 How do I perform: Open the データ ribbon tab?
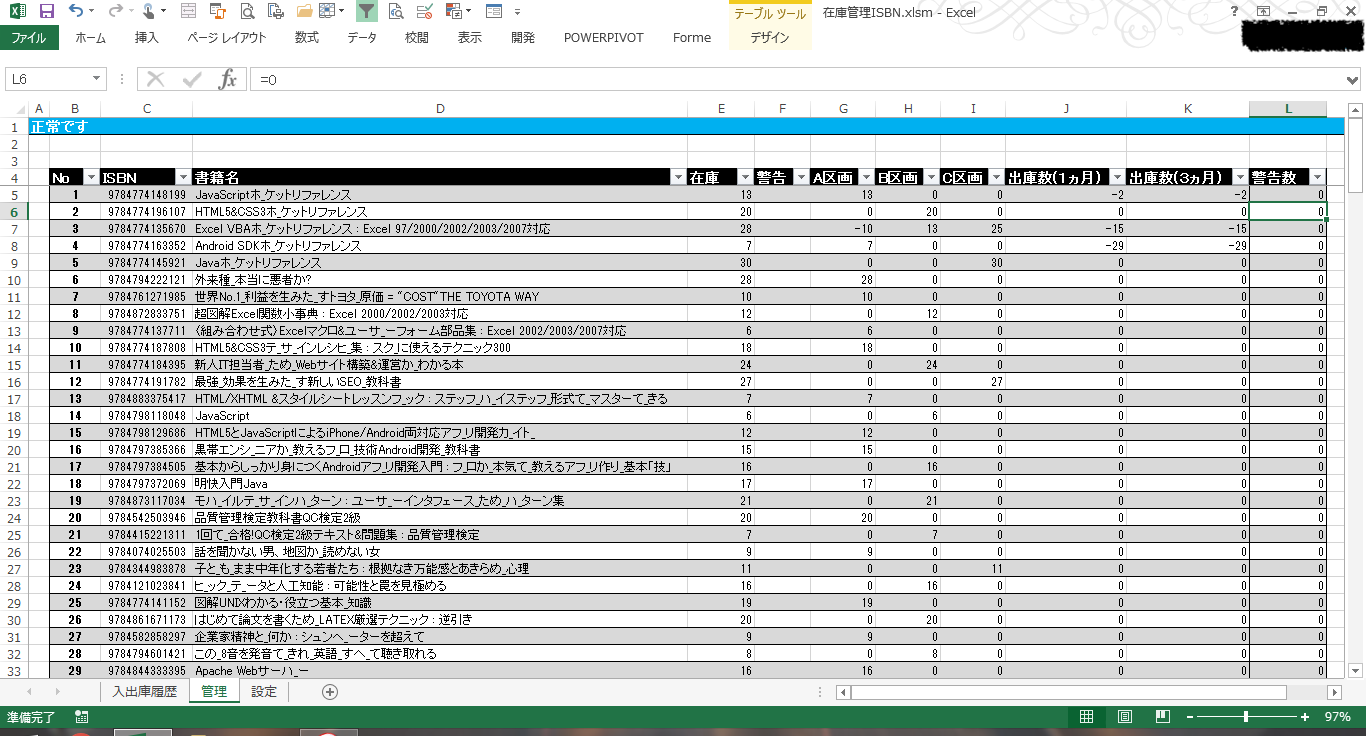tap(362, 38)
